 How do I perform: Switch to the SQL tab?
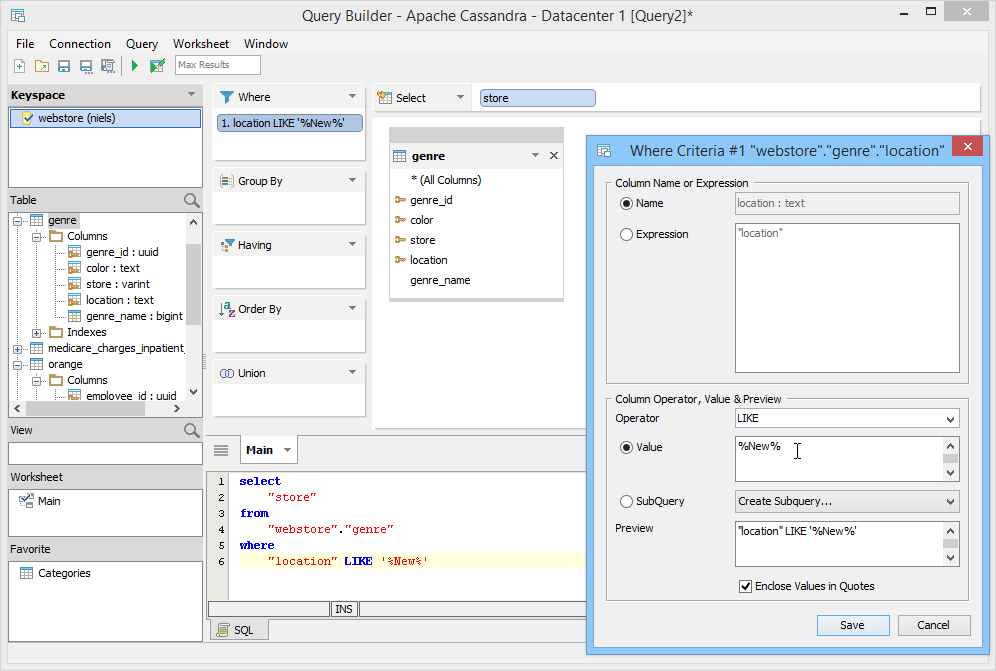(x=239, y=630)
